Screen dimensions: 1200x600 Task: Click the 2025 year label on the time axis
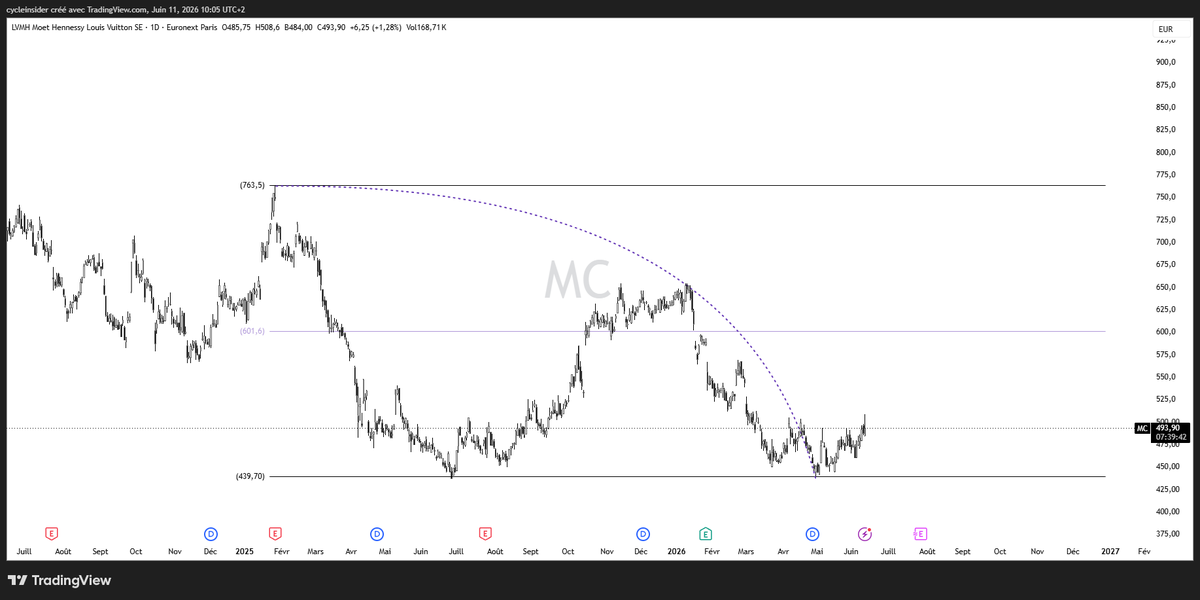tap(245, 551)
